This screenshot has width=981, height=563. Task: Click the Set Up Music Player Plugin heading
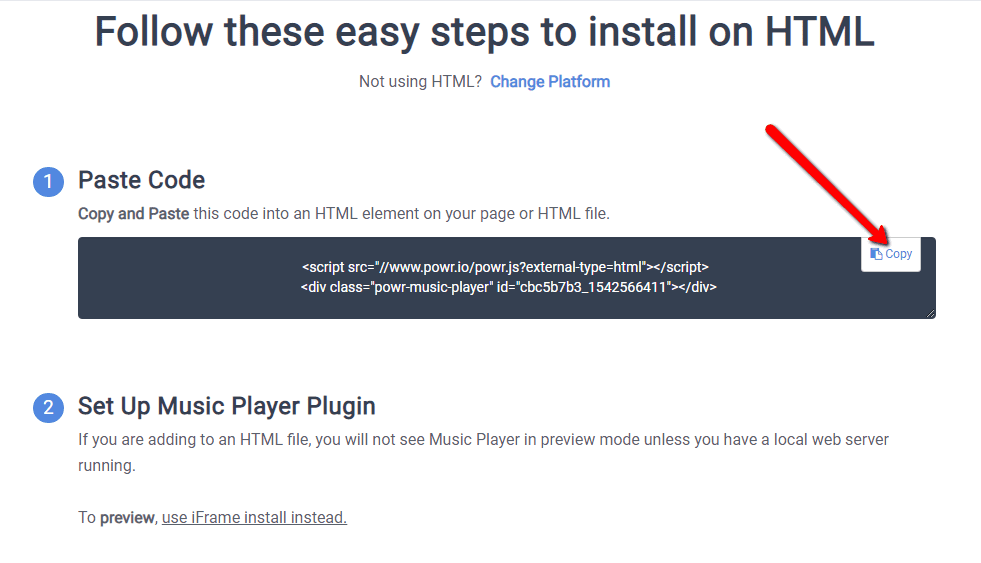click(x=226, y=406)
